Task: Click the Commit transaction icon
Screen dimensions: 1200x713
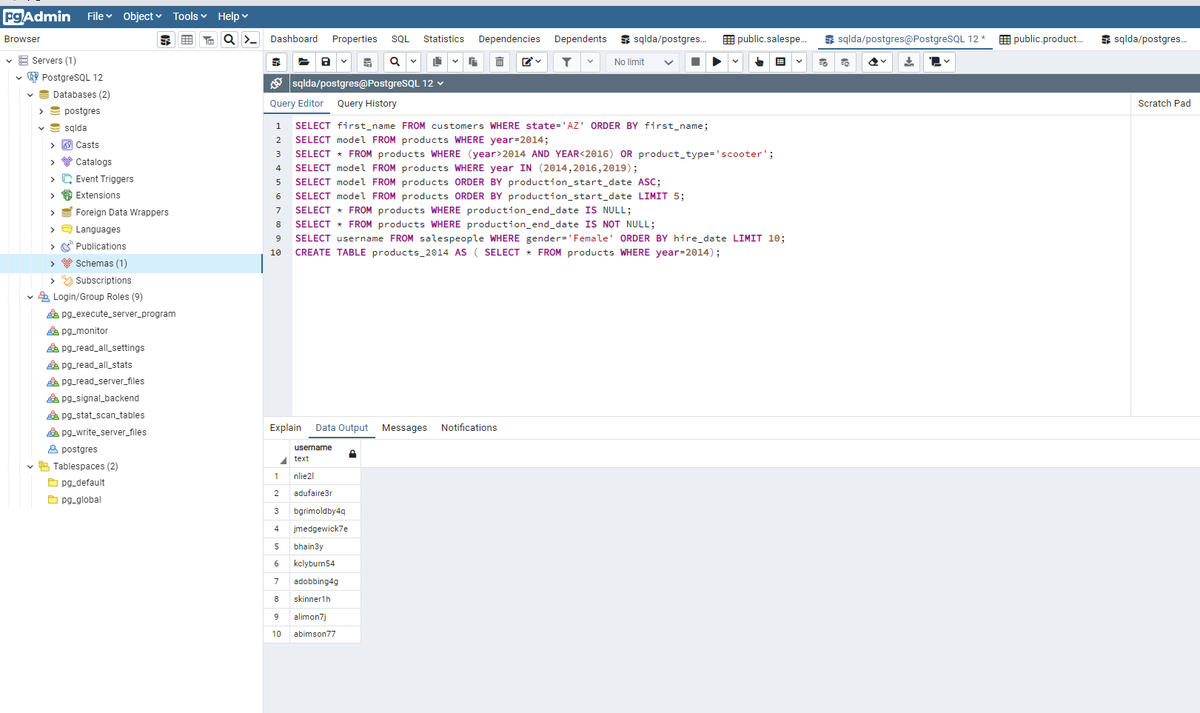Action: coord(824,62)
